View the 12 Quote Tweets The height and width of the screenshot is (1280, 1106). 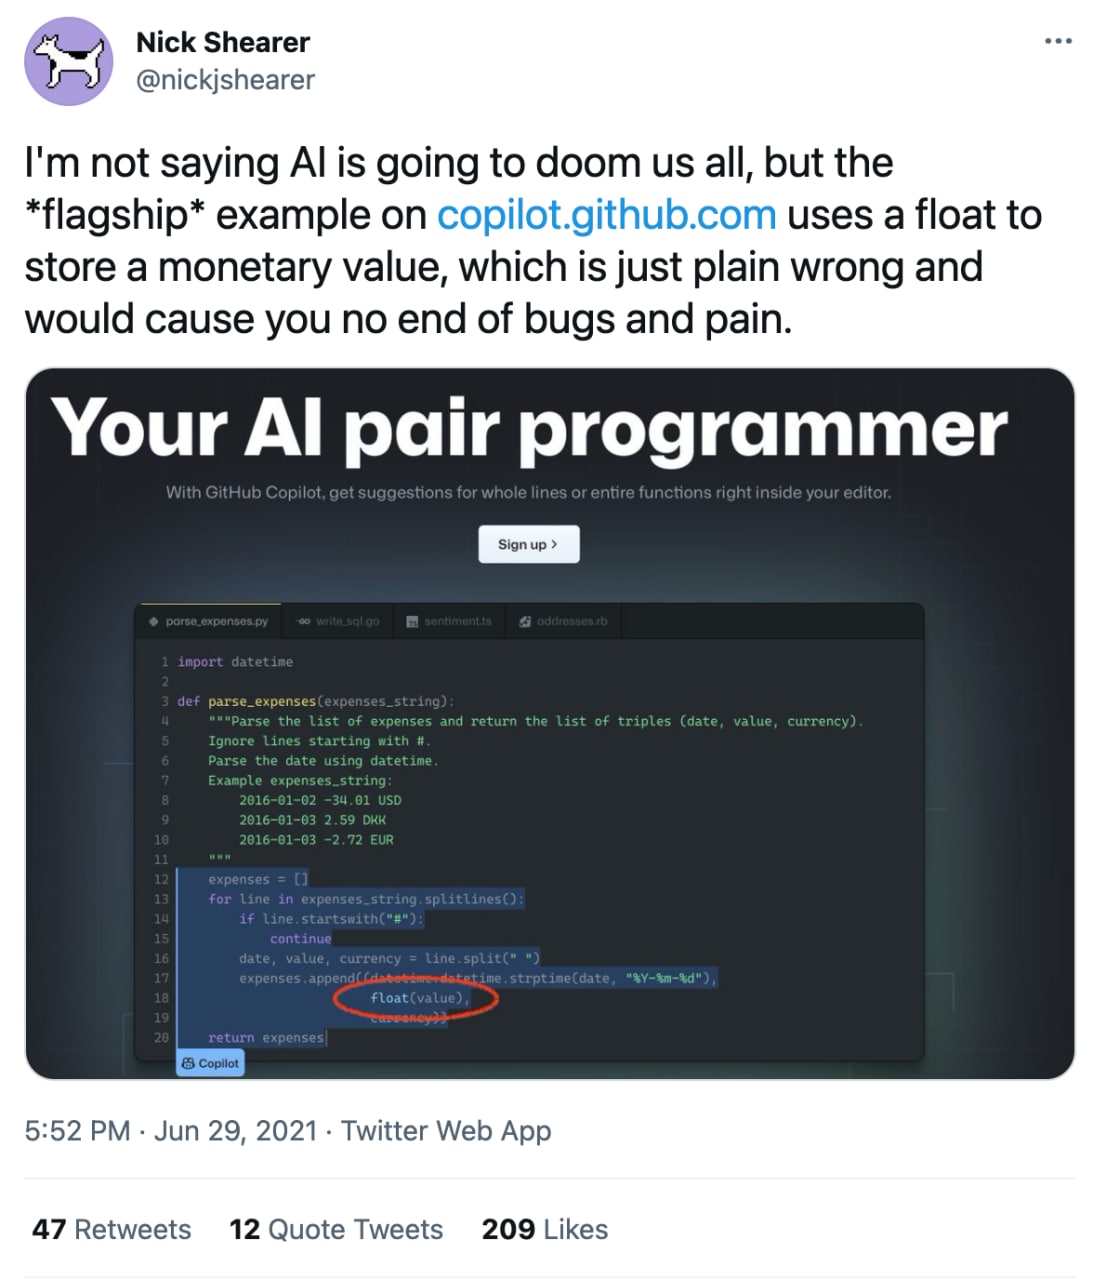pyautogui.click(x=336, y=1229)
